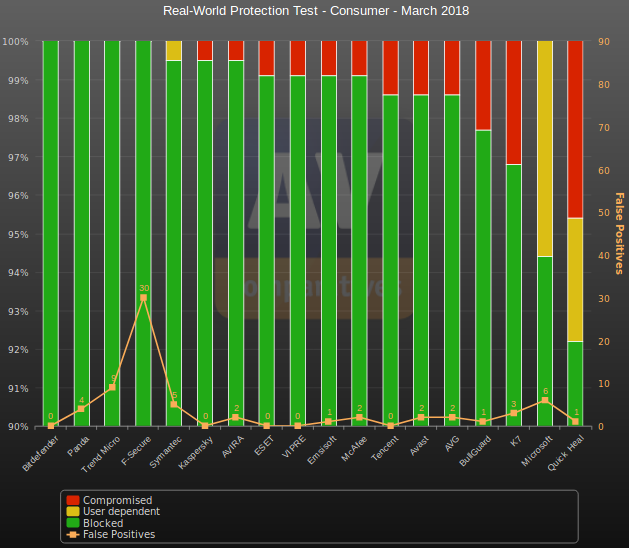Viewport: 629px width, 548px height.
Task: Click the red Compromised legend swatch
Action: [73, 500]
